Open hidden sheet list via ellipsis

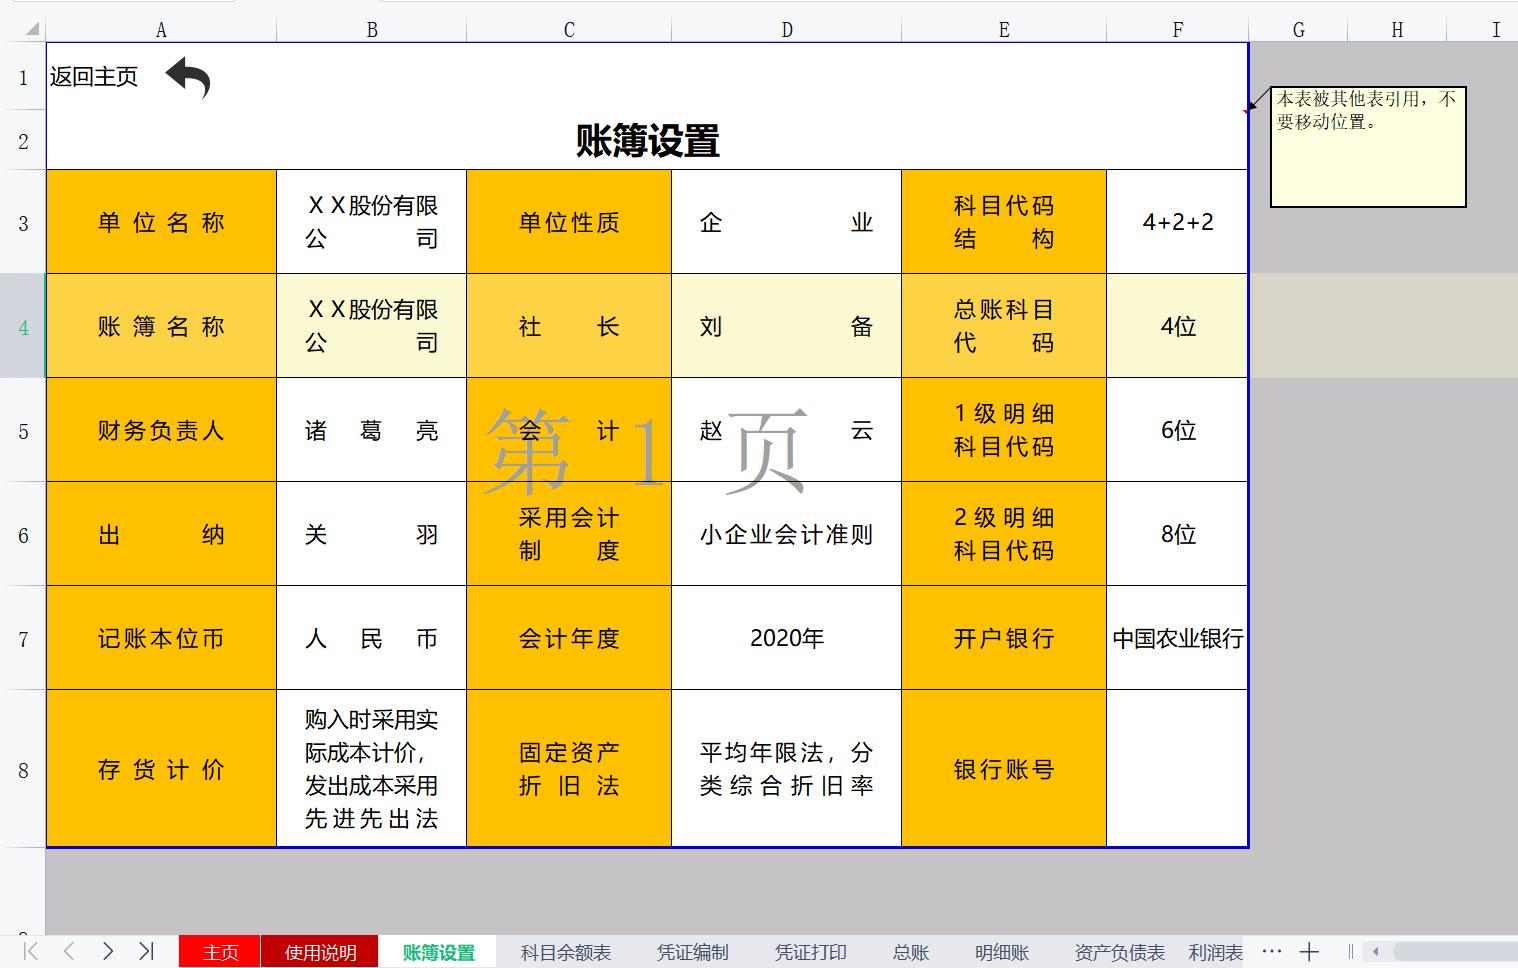point(1272,951)
